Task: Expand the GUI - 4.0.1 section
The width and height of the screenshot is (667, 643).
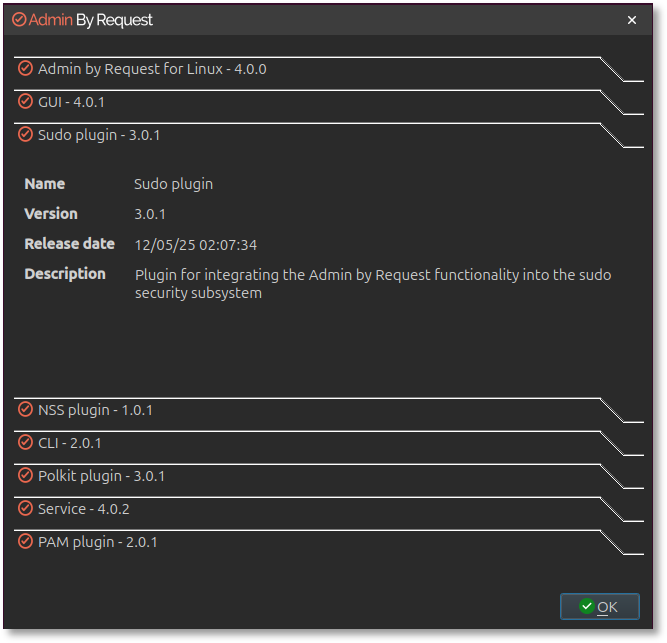Action: point(71,103)
